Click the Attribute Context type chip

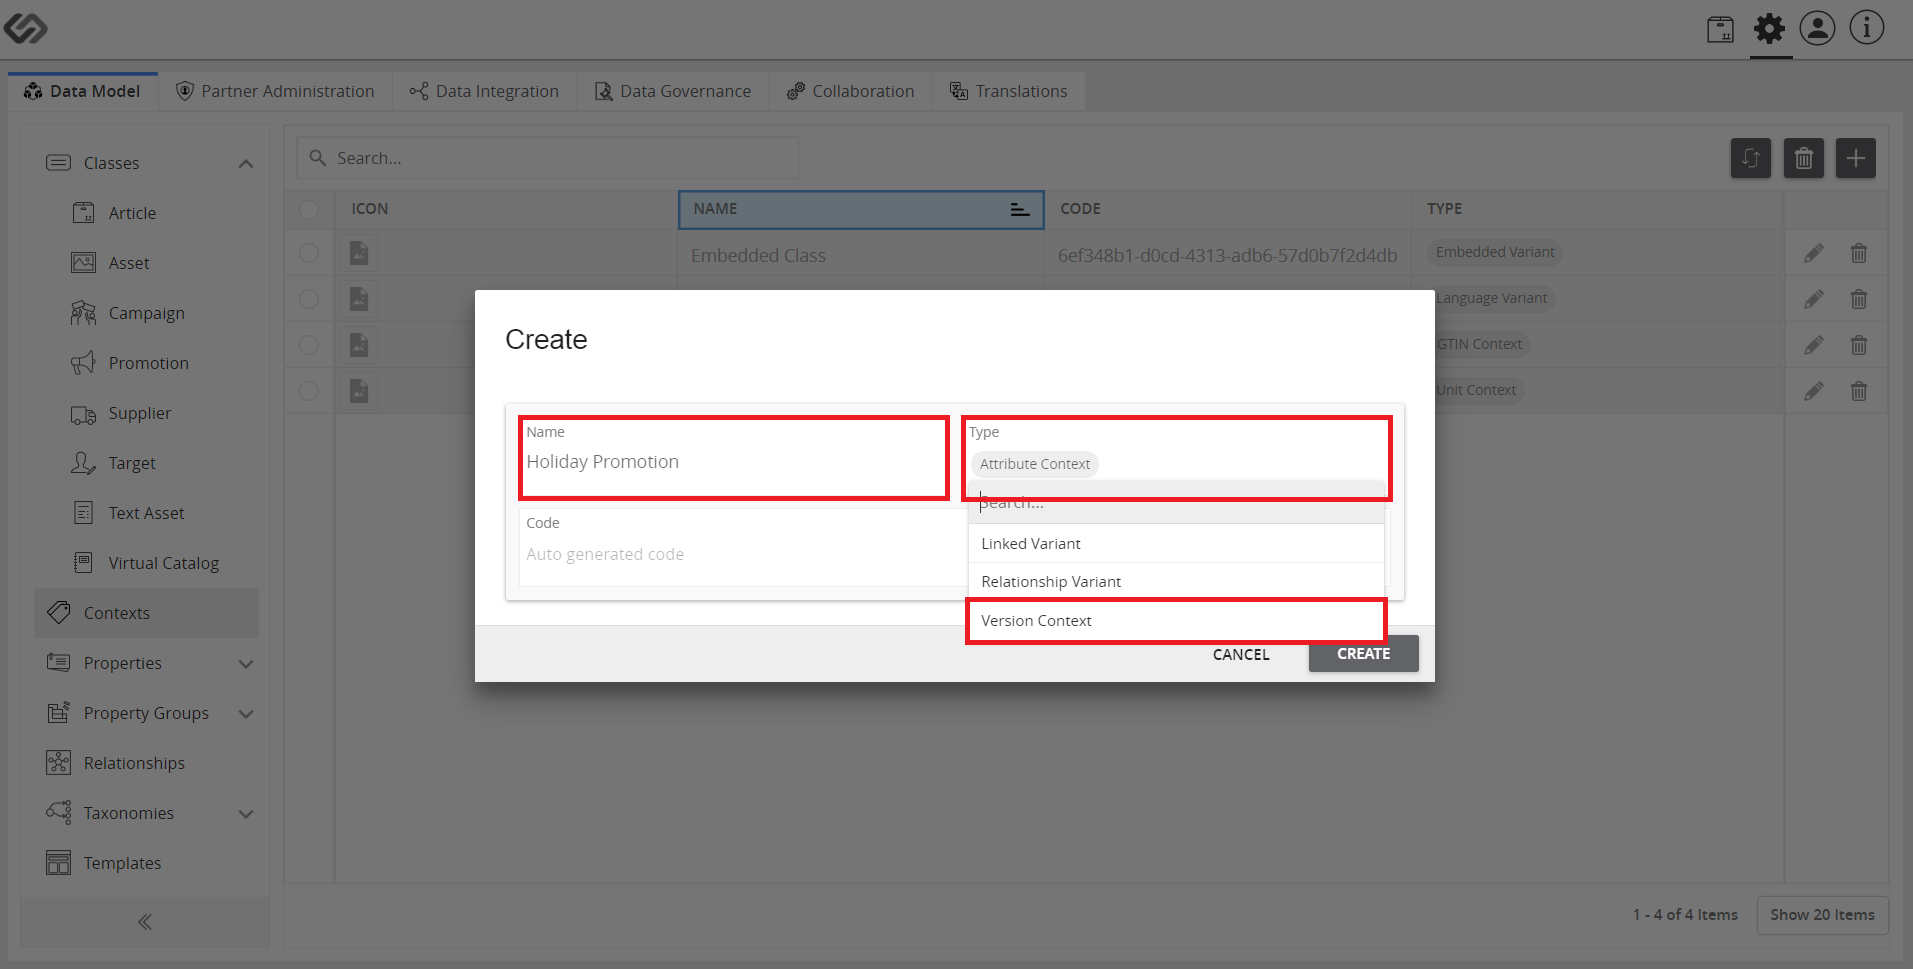1034,464
